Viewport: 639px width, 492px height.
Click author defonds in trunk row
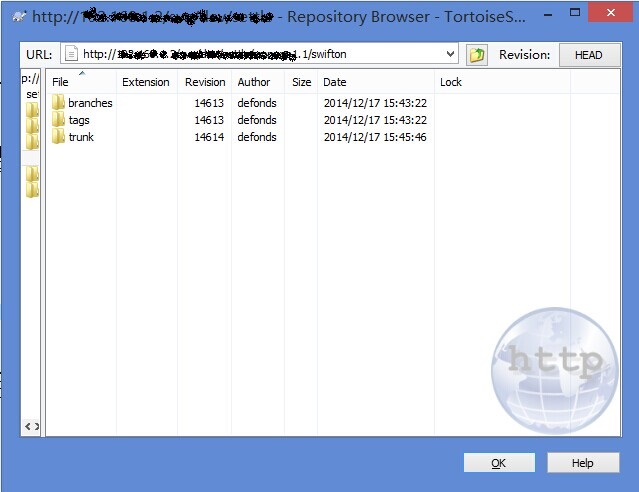coord(257,137)
